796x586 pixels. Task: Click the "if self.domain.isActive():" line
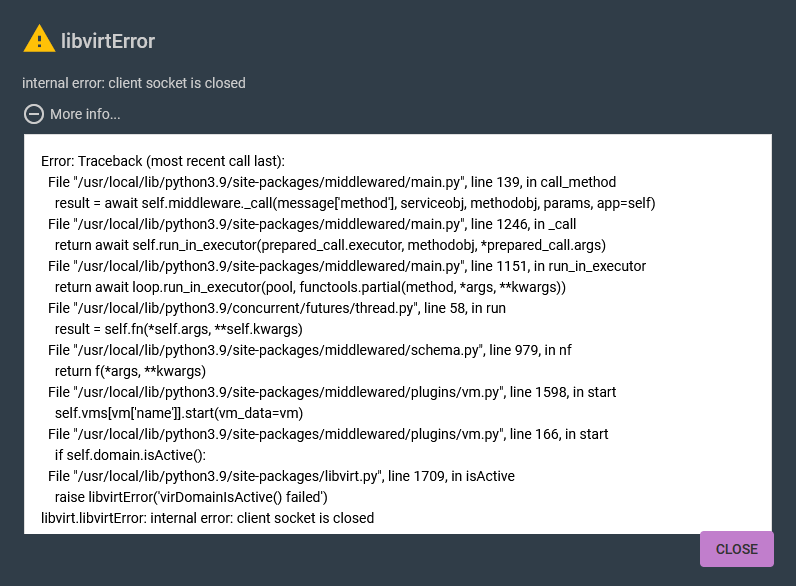[x=130, y=455]
